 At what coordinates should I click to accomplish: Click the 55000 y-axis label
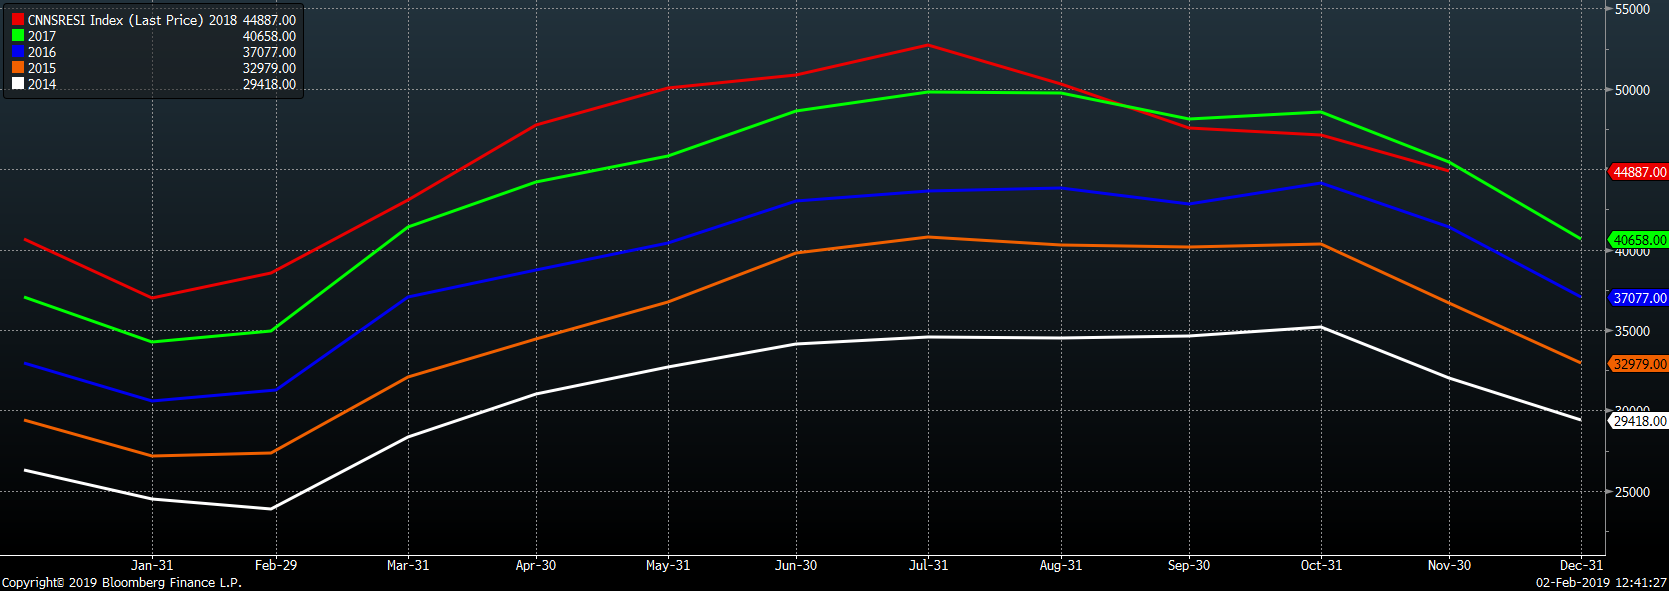pos(1632,9)
